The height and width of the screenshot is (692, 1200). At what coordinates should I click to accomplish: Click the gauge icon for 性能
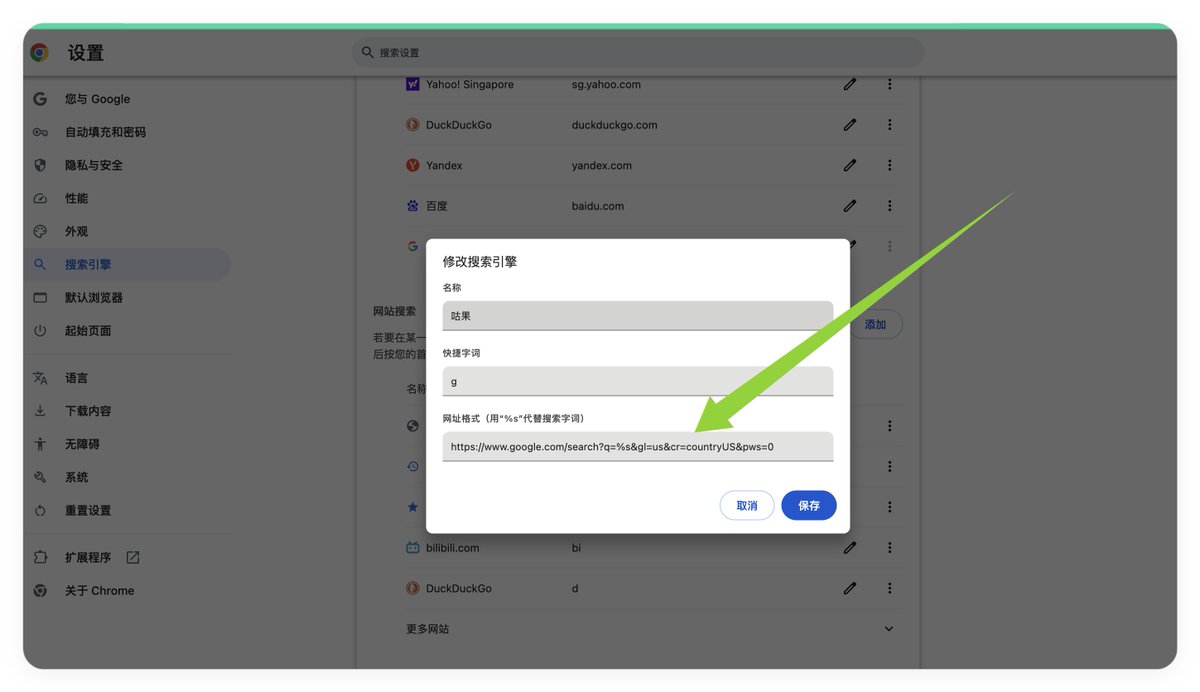40,198
